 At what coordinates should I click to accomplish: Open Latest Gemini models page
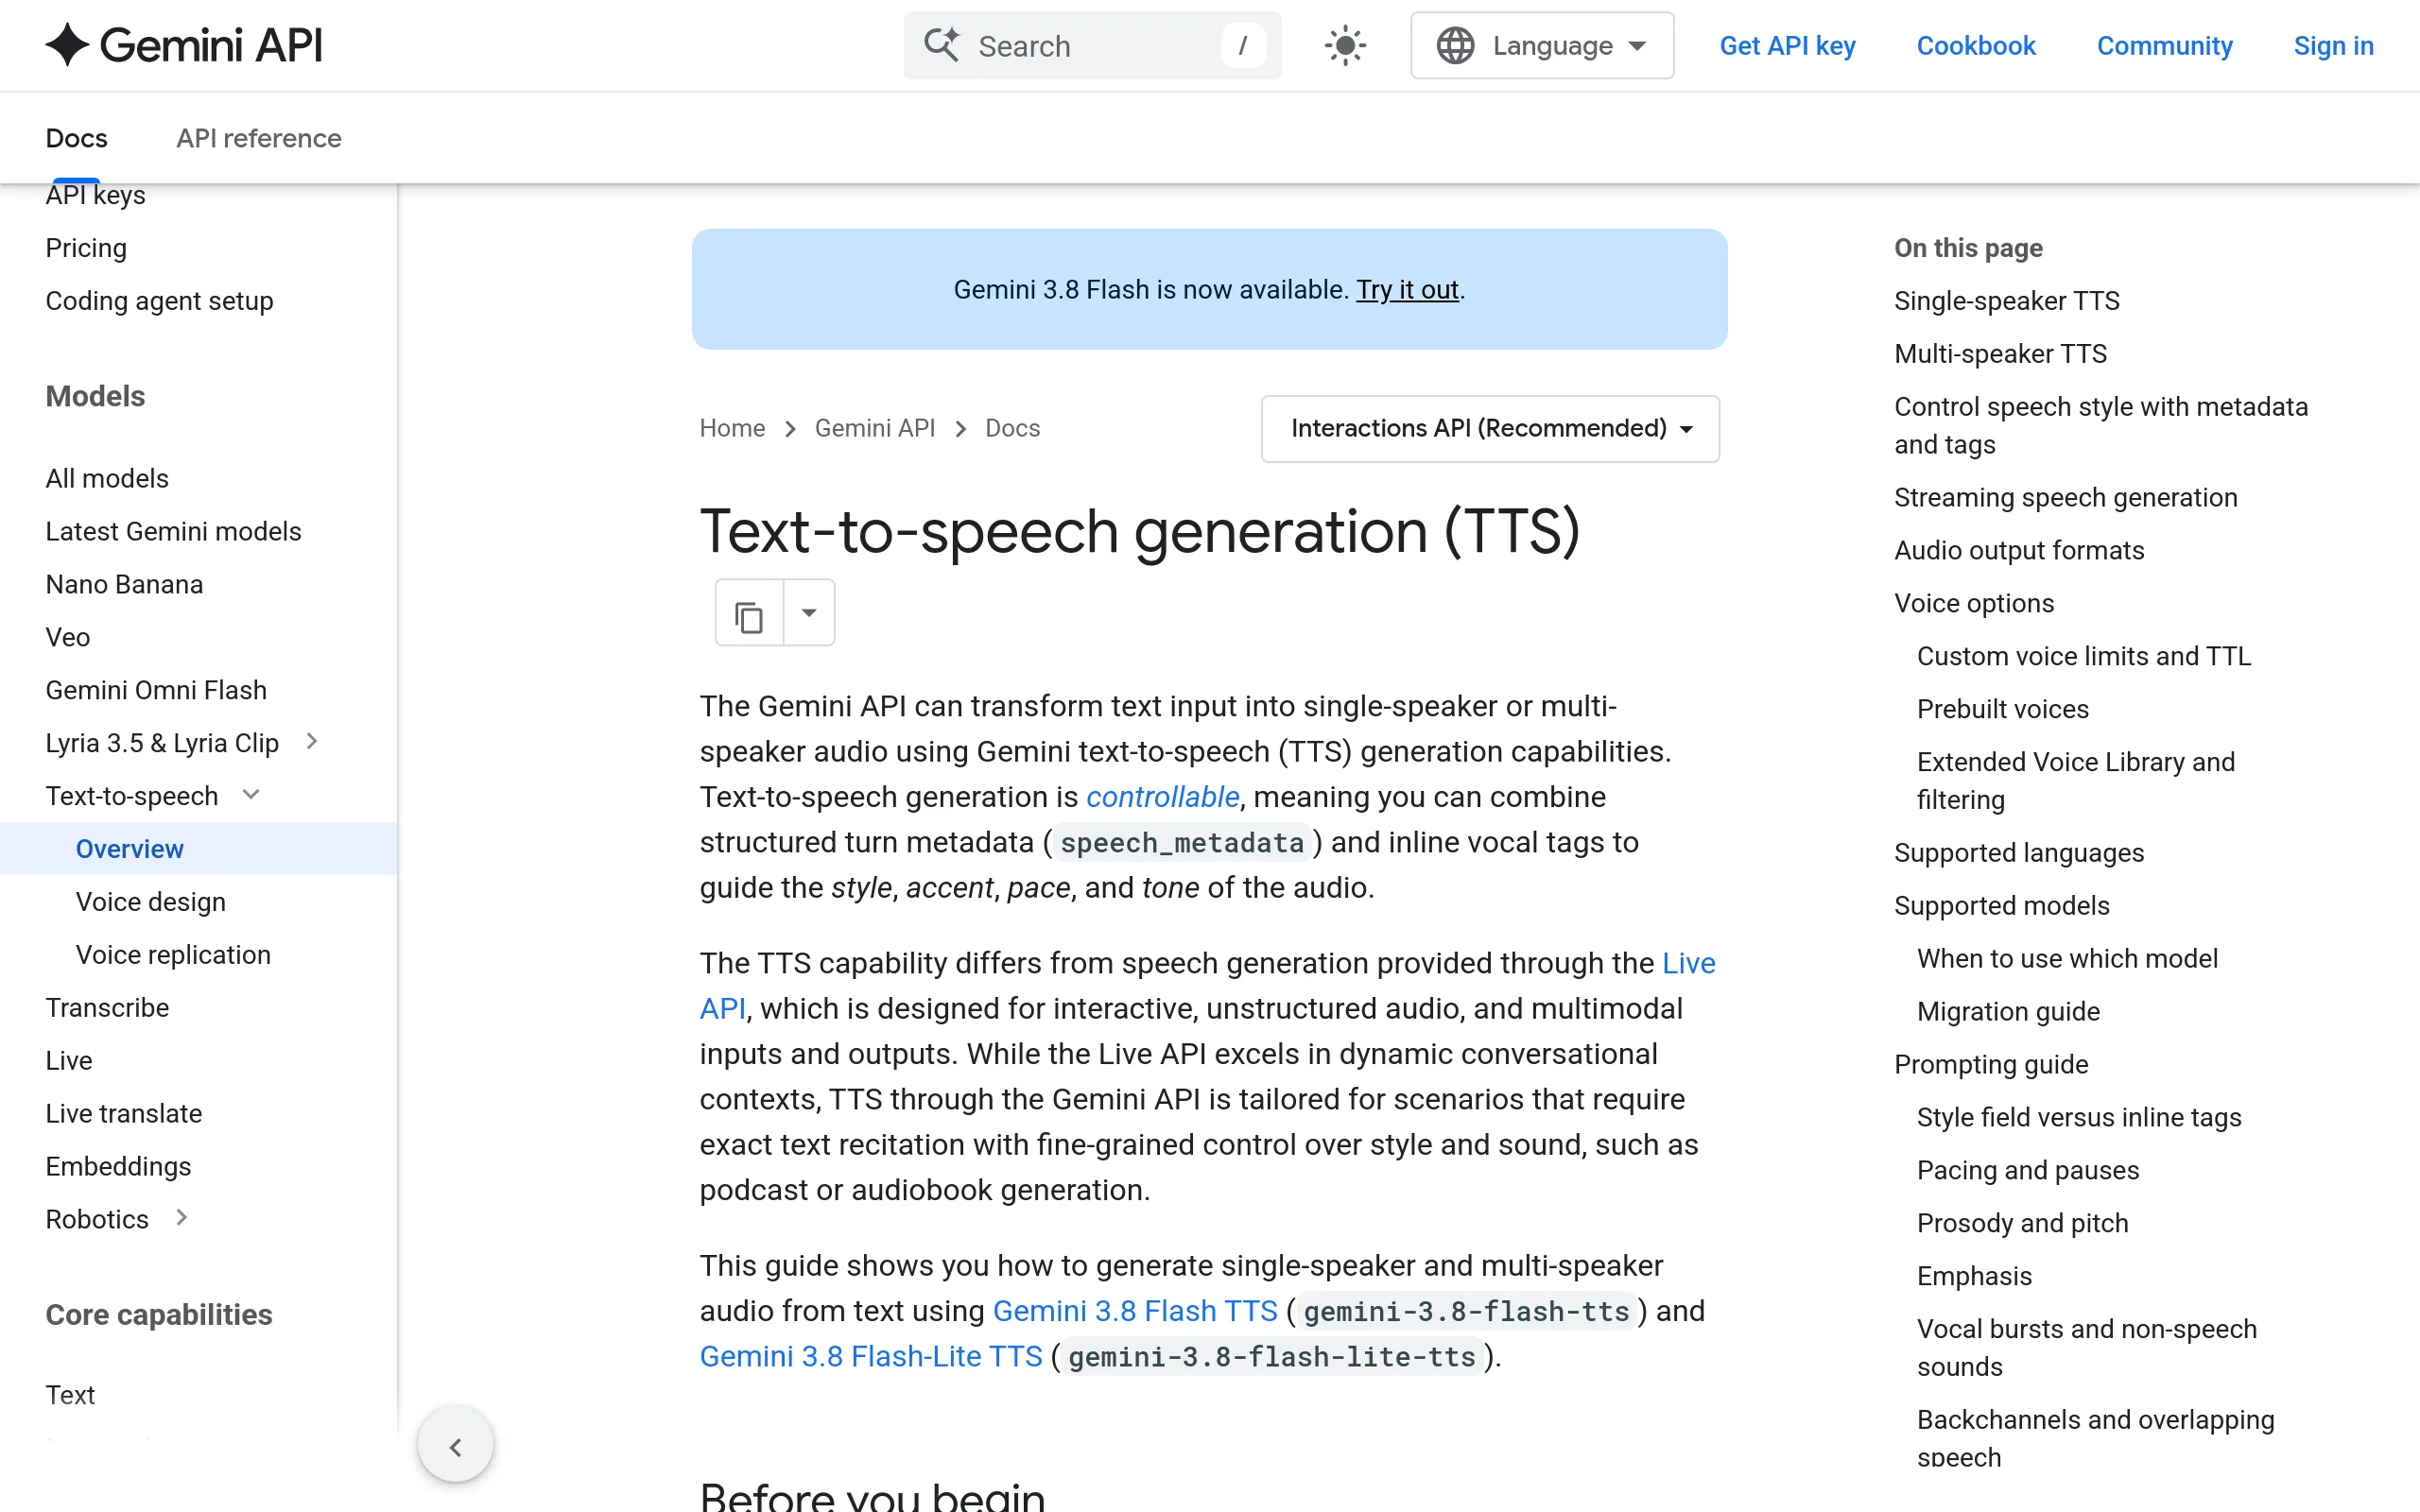click(x=173, y=531)
